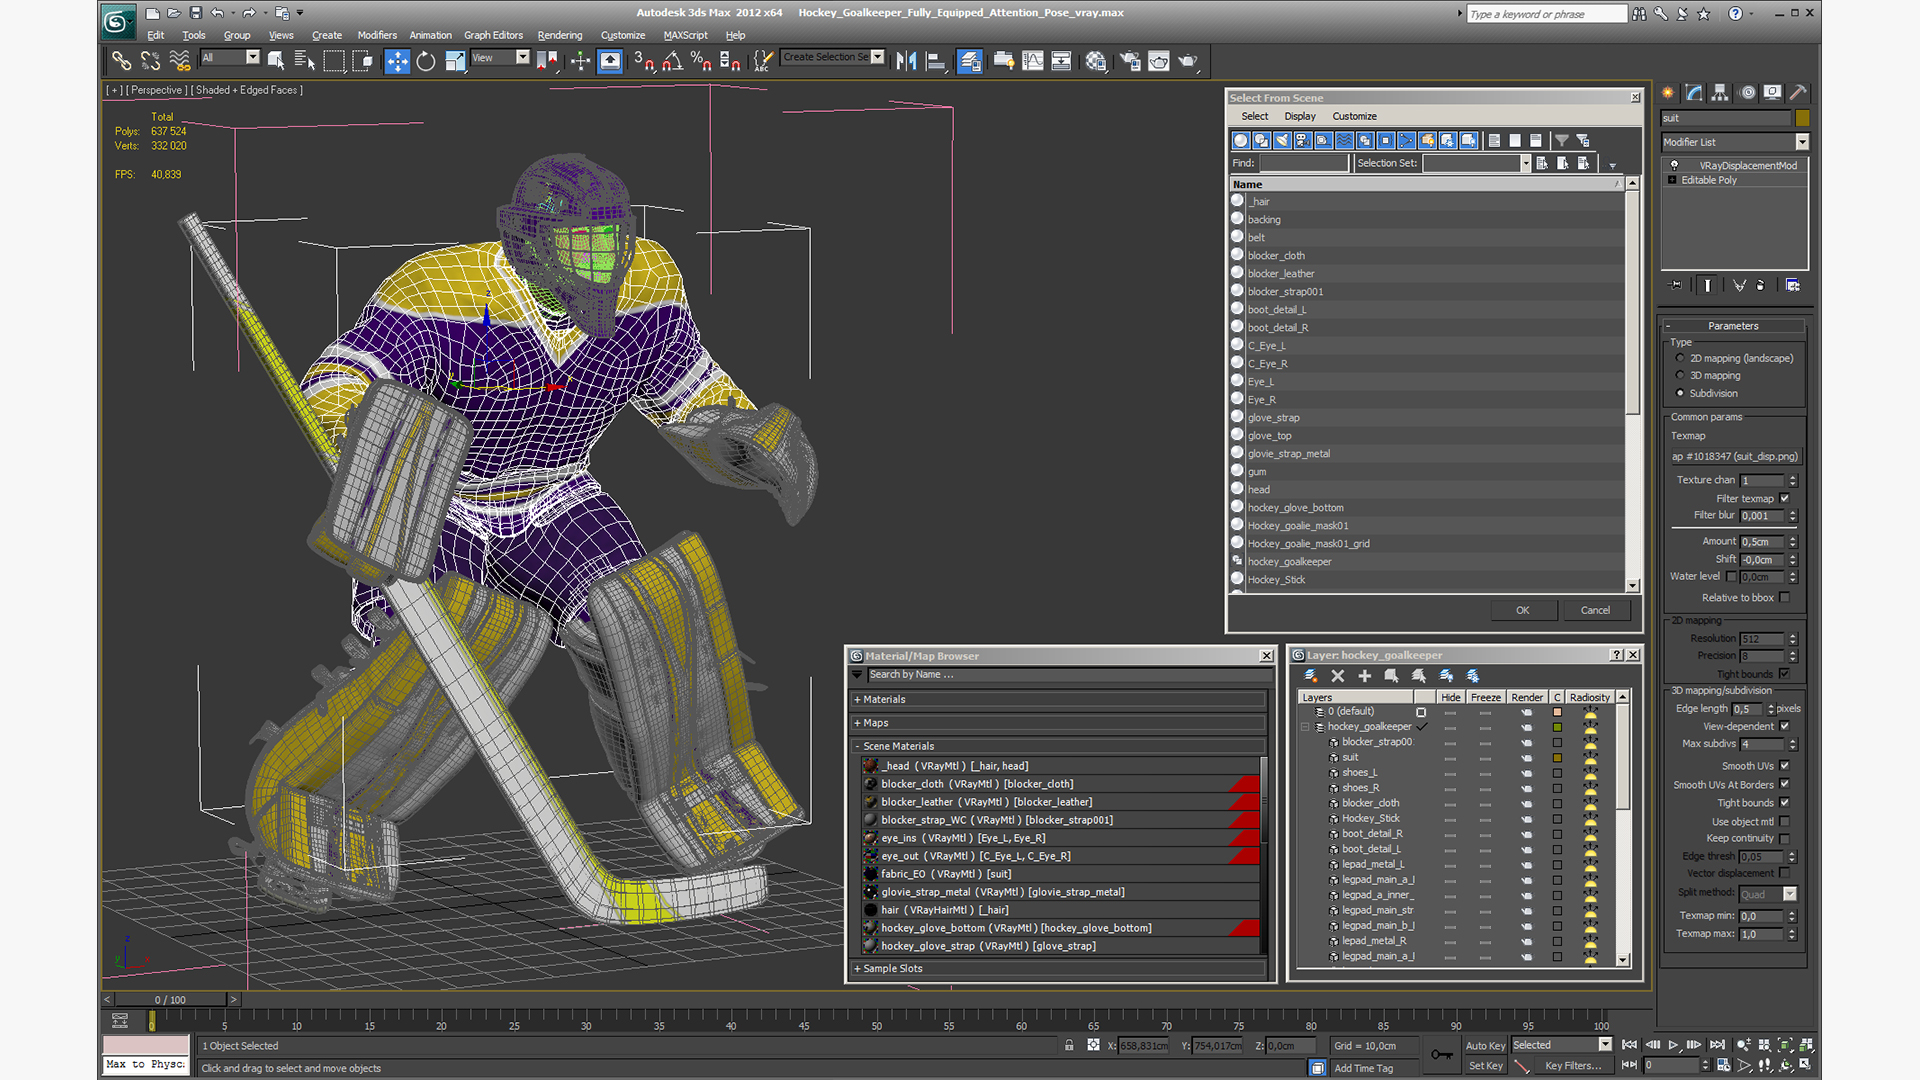Click the Render Production teapot icon

pos(1188,61)
